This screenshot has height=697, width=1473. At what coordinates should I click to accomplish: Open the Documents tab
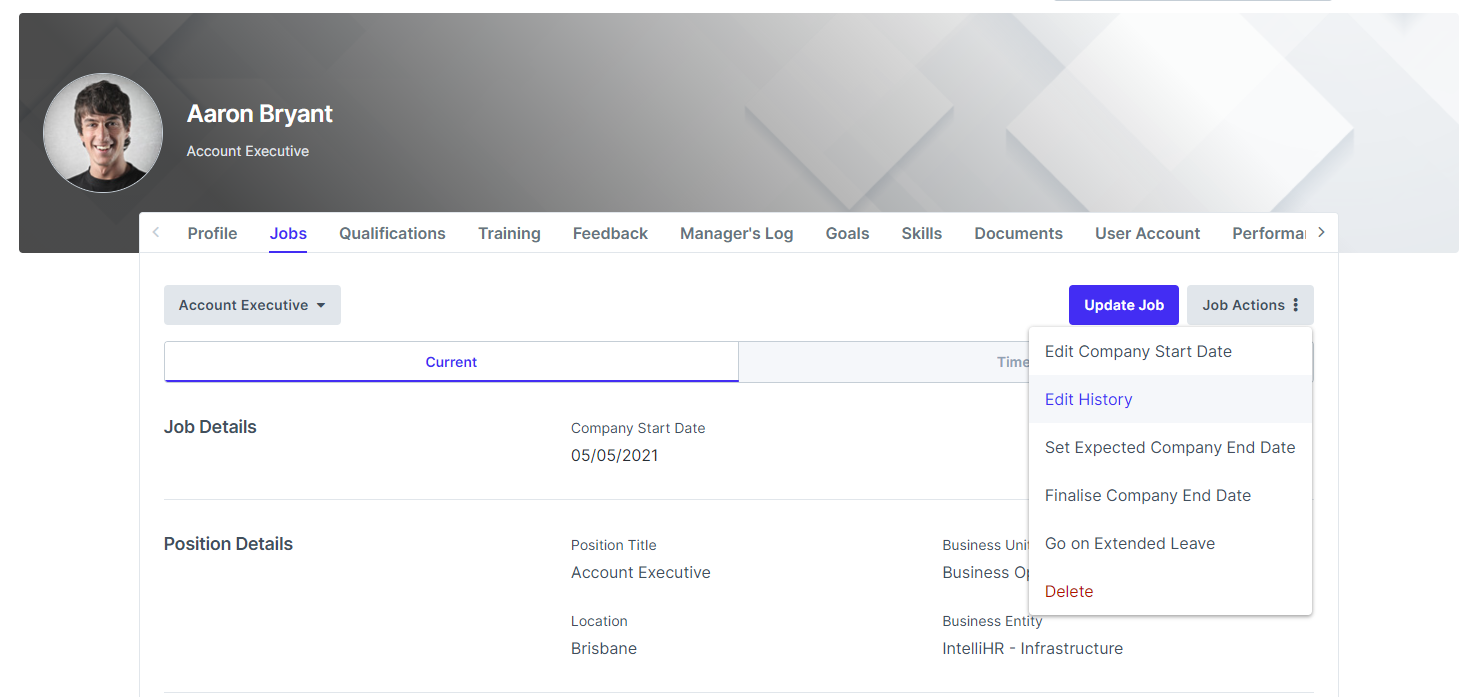pyautogui.click(x=1018, y=233)
